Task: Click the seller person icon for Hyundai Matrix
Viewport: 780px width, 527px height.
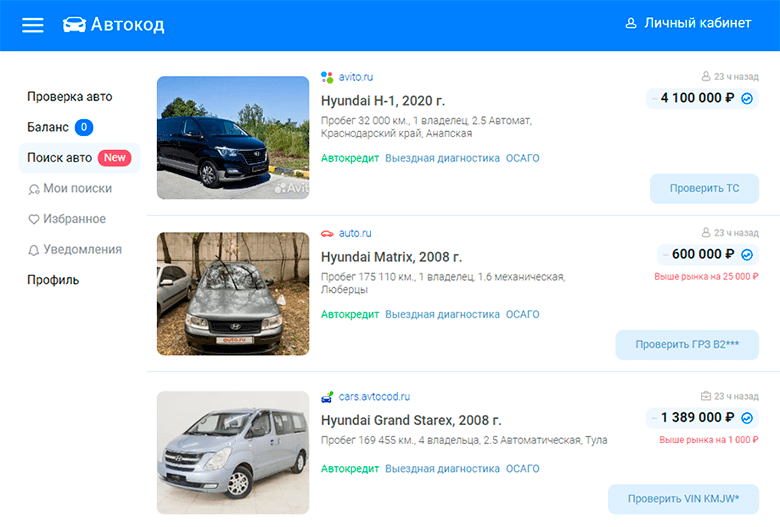Action: 706,233
